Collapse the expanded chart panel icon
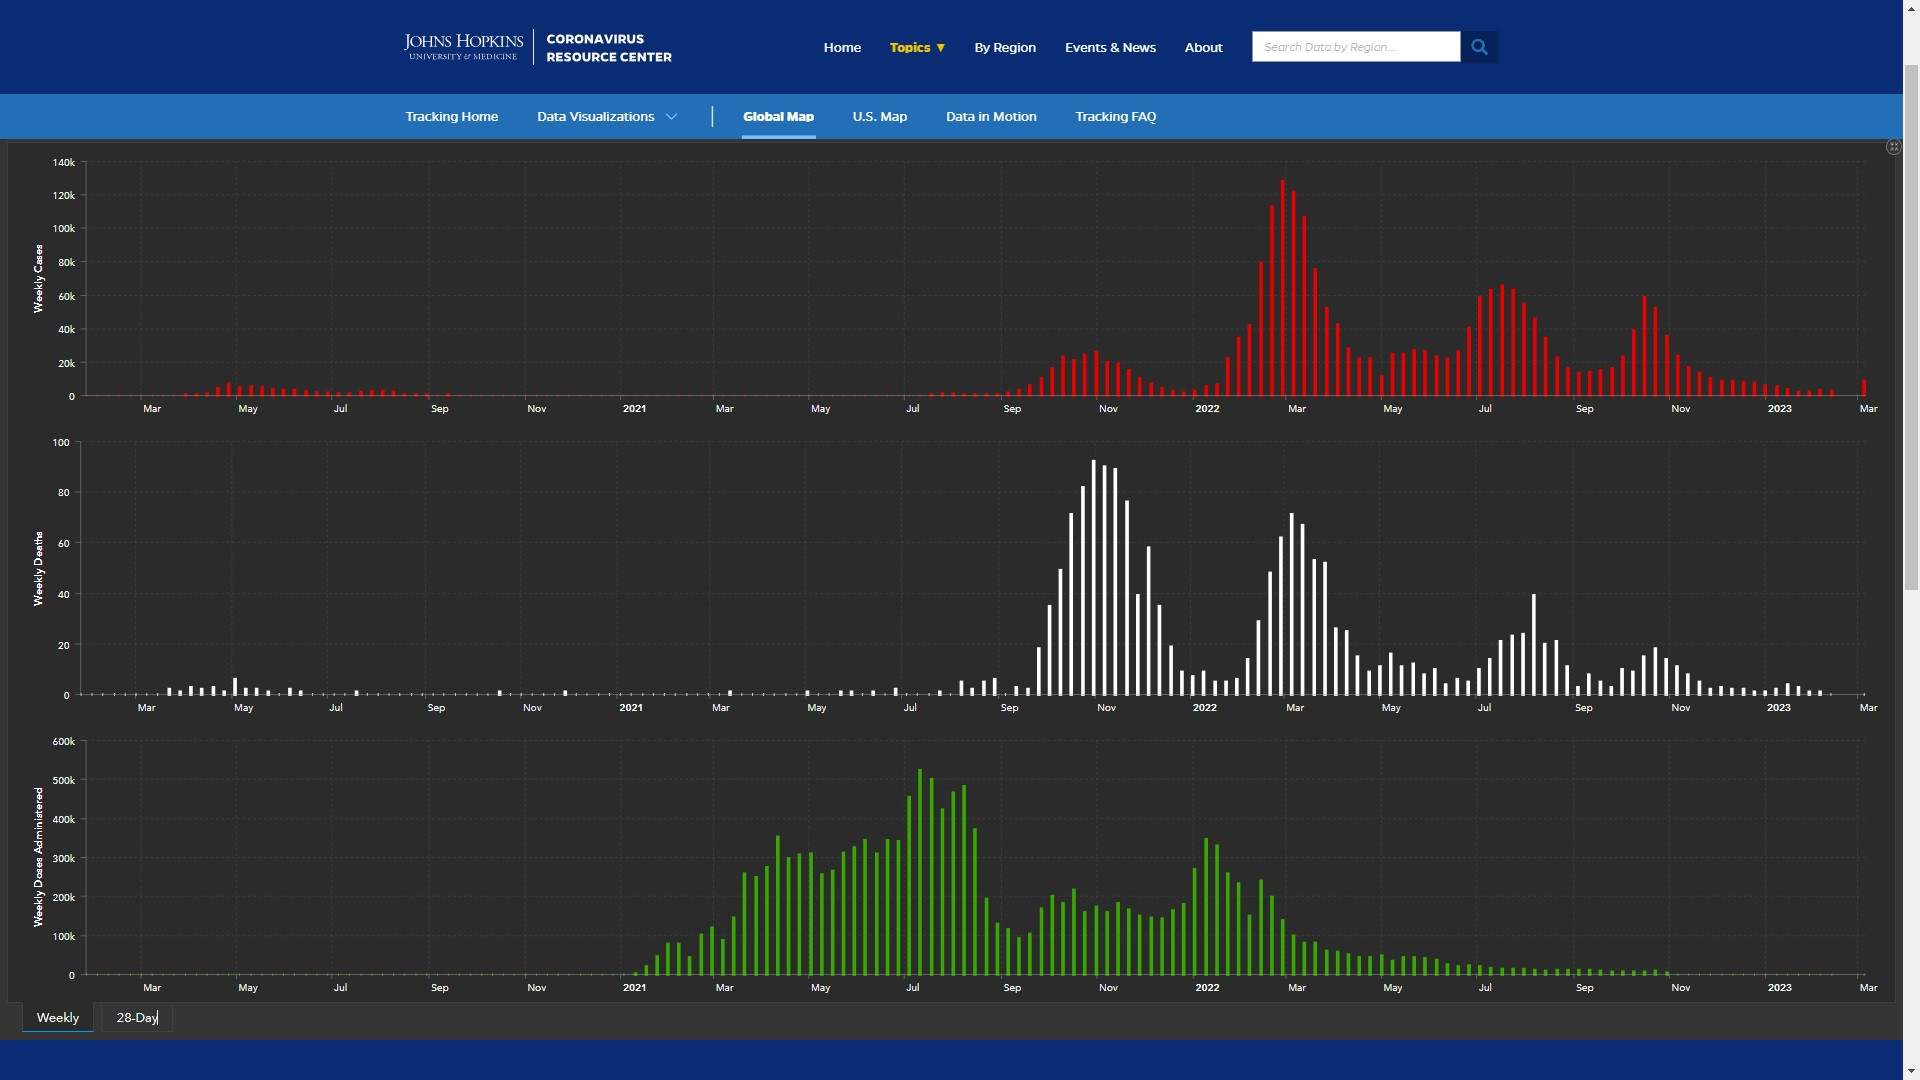The height and width of the screenshot is (1080, 1920). [x=1893, y=147]
